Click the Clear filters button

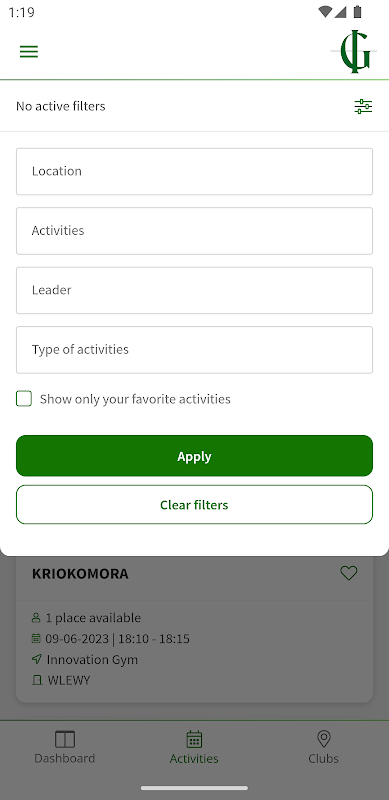click(x=194, y=505)
